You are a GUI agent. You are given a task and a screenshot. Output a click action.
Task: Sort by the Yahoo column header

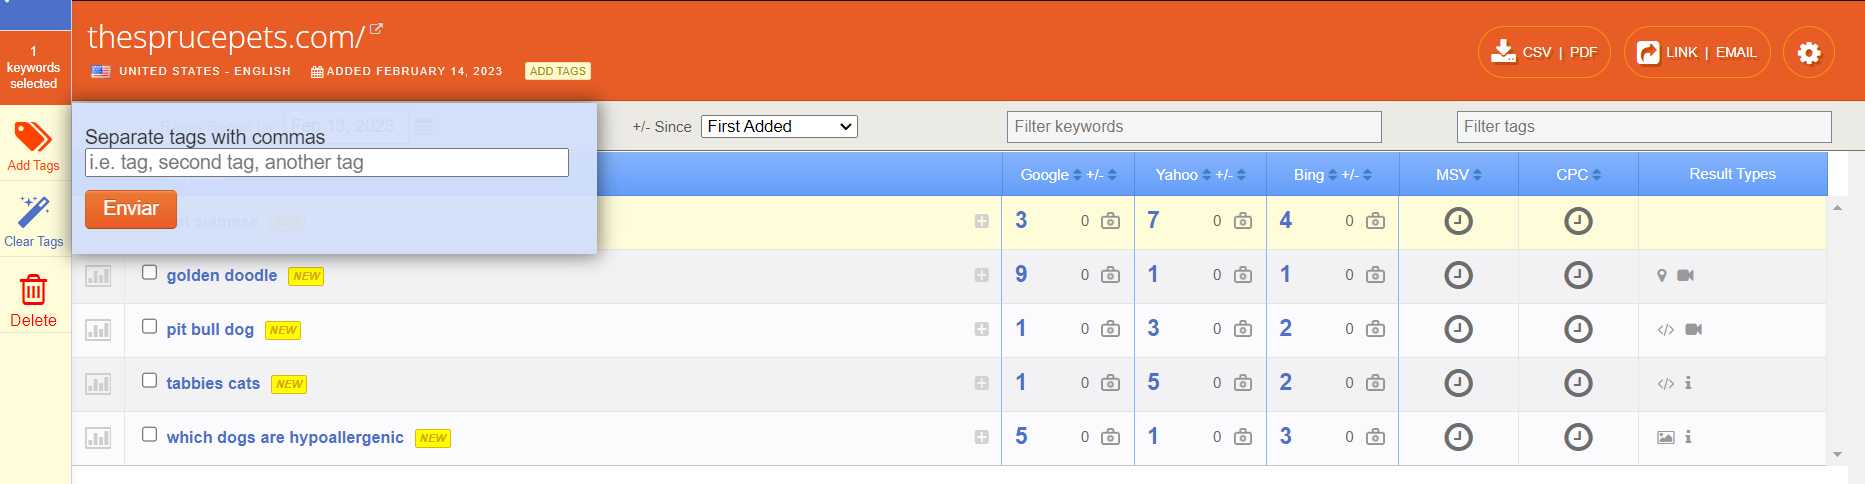click(1183, 175)
